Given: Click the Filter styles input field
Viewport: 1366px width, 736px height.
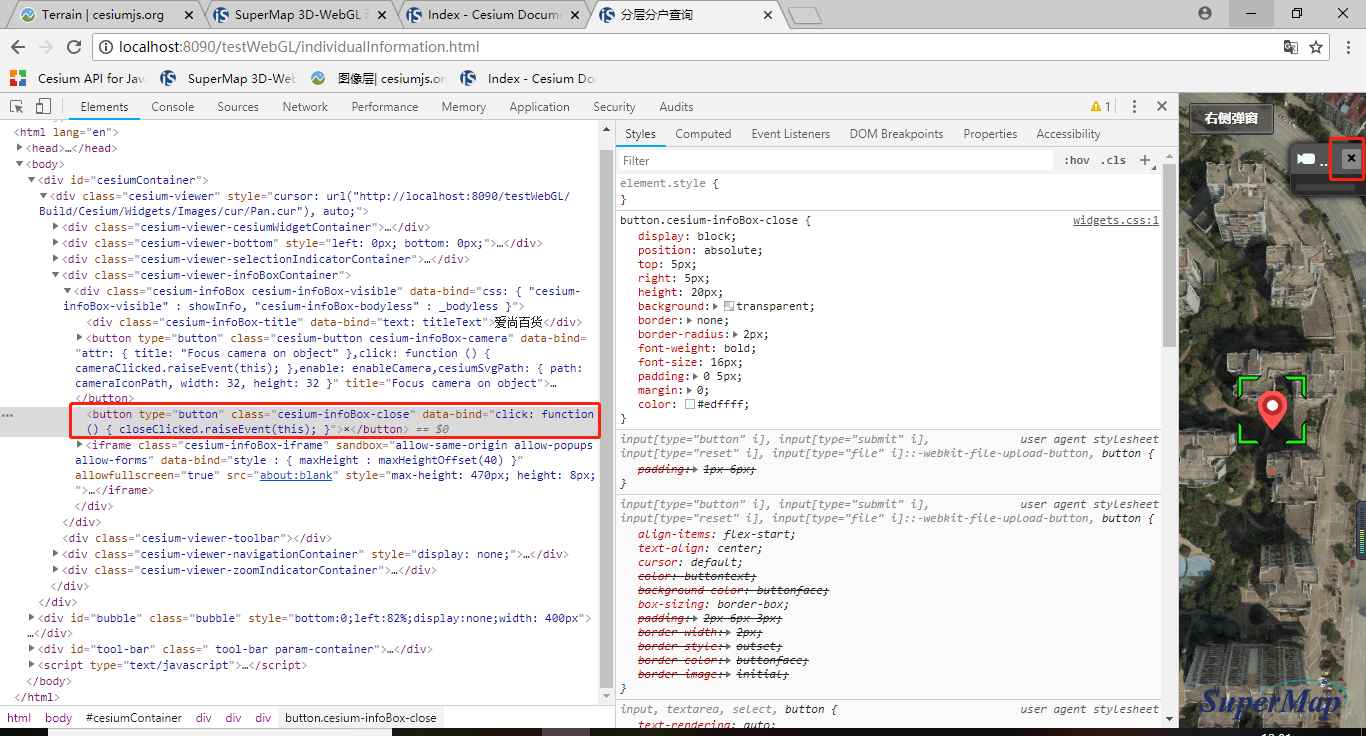Looking at the screenshot, I should tap(835, 160).
